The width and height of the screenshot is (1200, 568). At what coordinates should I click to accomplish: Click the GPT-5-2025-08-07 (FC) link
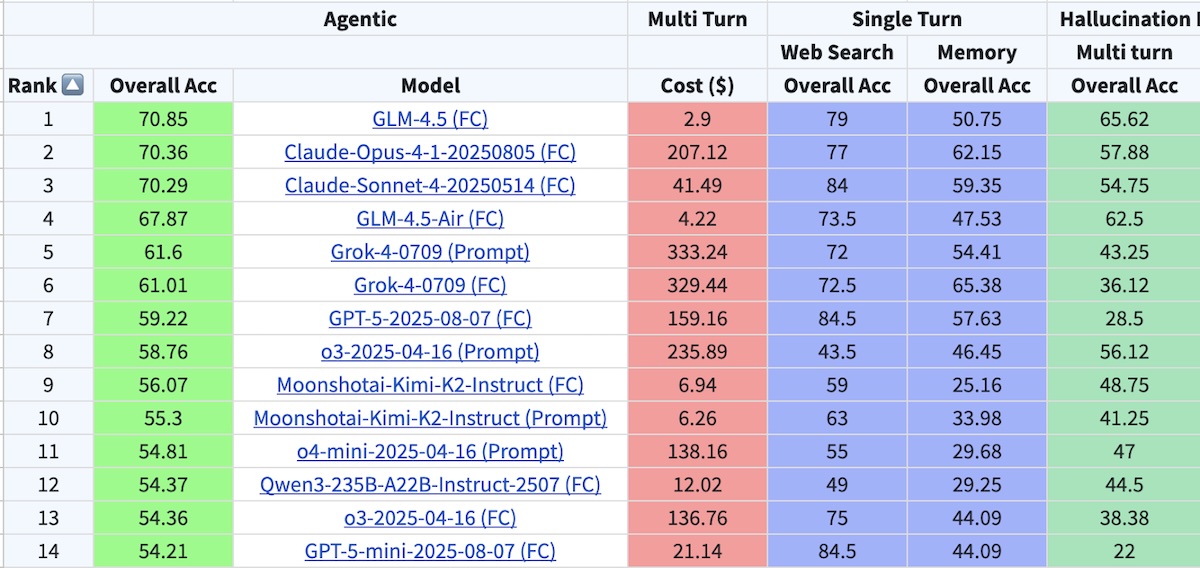coord(430,319)
